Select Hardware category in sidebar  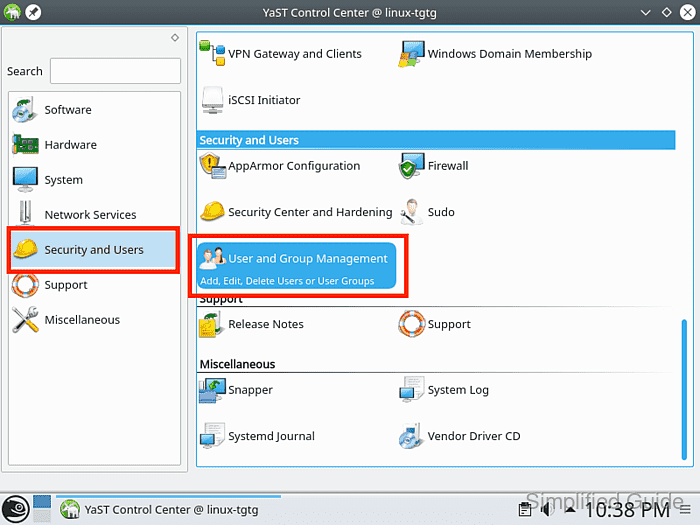[94, 145]
